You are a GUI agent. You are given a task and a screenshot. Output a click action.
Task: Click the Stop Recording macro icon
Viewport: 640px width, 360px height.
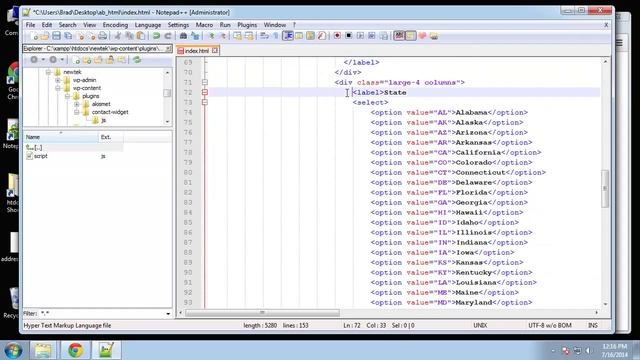(x=349, y=36)
